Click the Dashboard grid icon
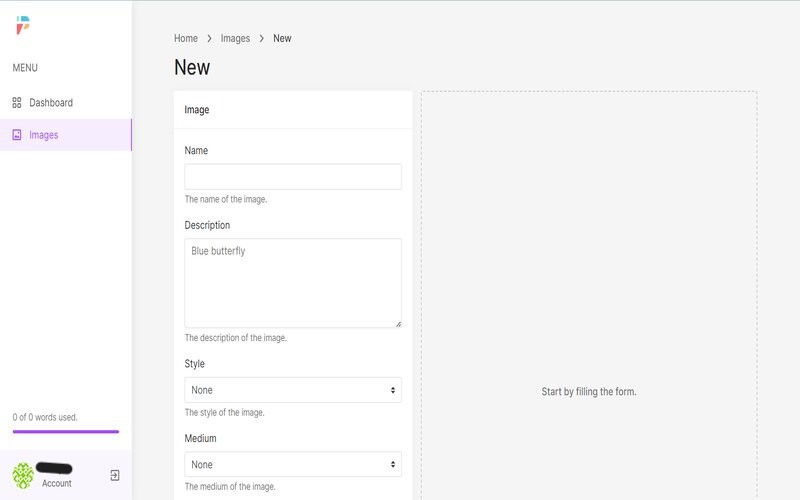The image size is (800, 500). tap(17, 103)
